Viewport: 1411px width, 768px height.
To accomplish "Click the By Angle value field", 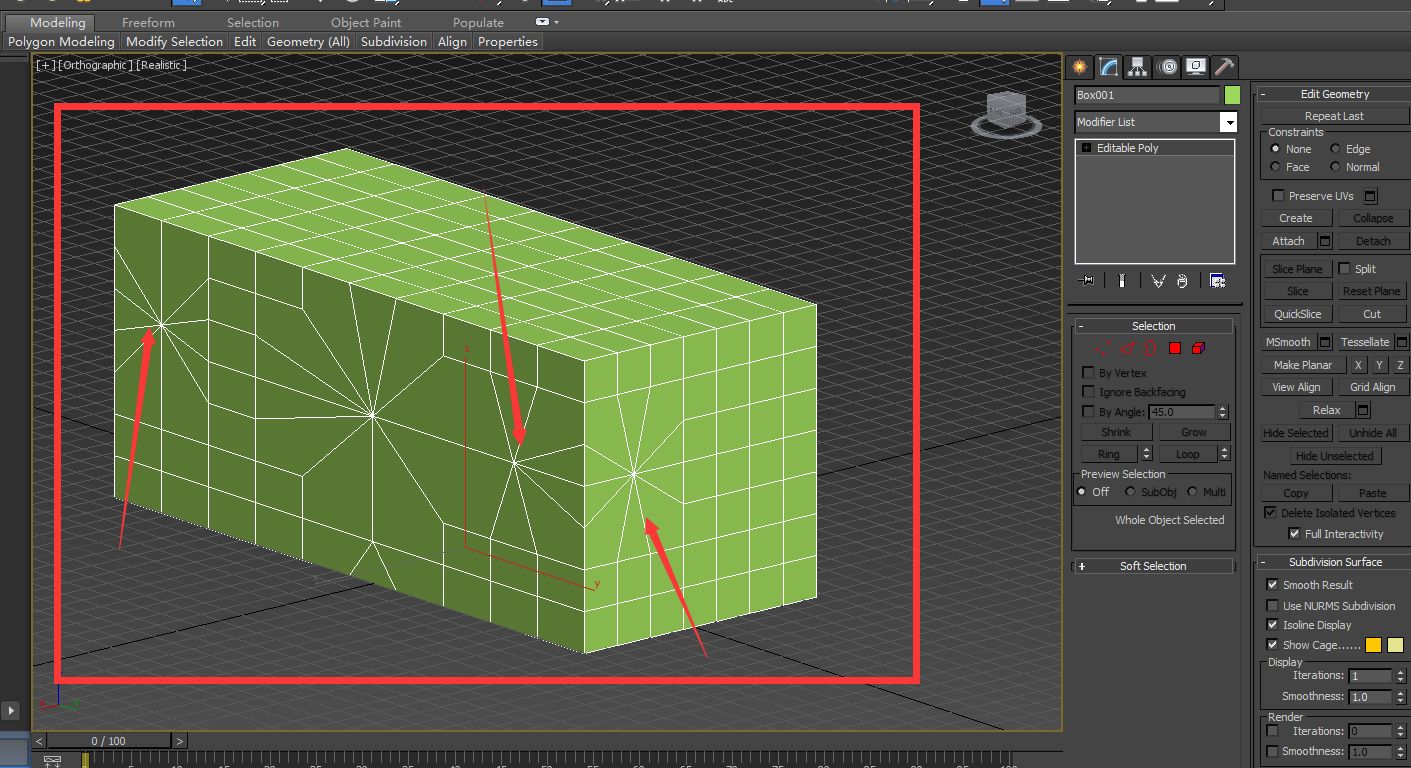I will 1182,412.
